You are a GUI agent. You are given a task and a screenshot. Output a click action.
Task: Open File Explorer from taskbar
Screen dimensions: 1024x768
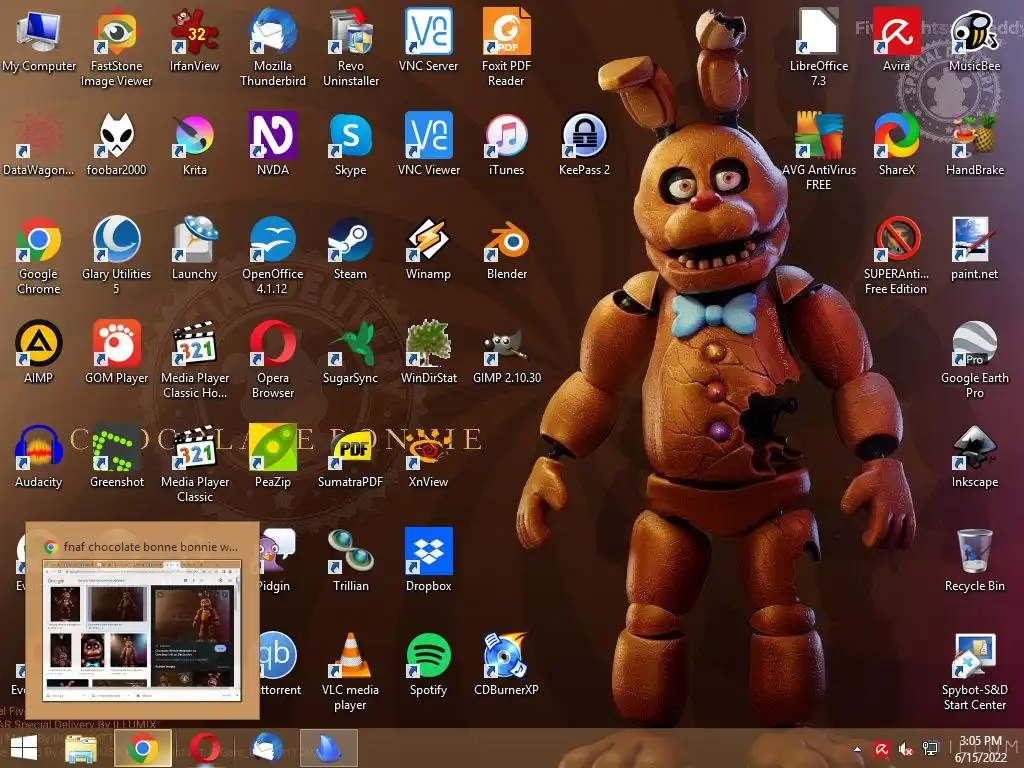click(x=80, y=748)
